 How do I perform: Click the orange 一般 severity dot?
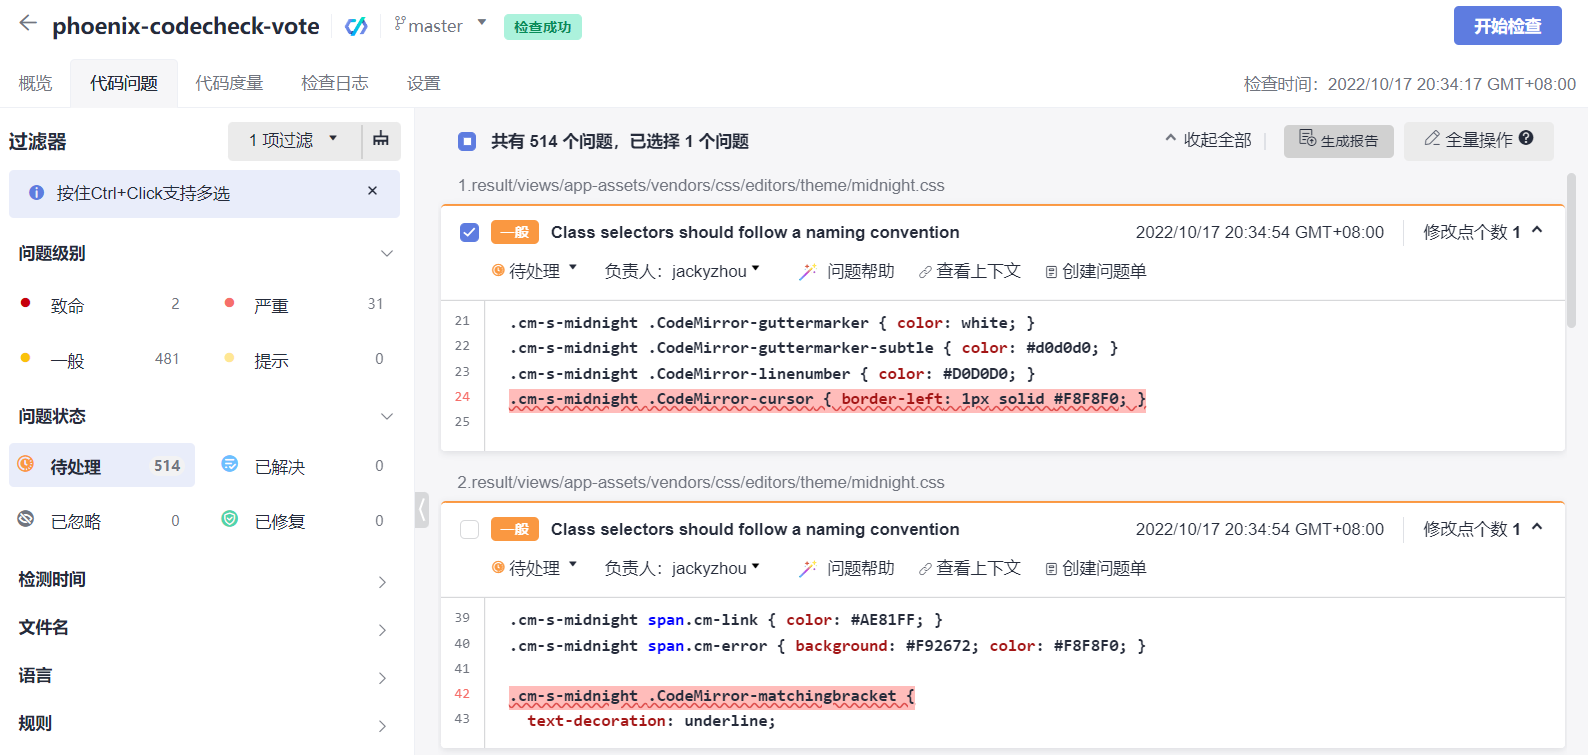25,358
